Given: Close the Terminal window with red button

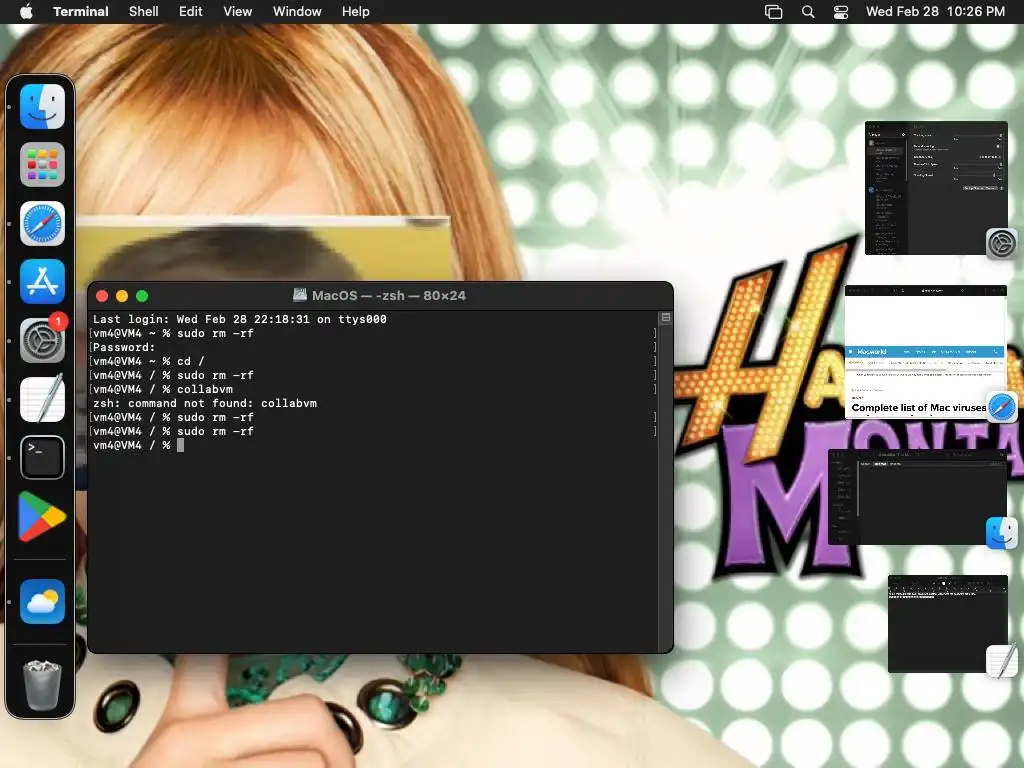Looking at the screenshot, I should tap(102, 296).
